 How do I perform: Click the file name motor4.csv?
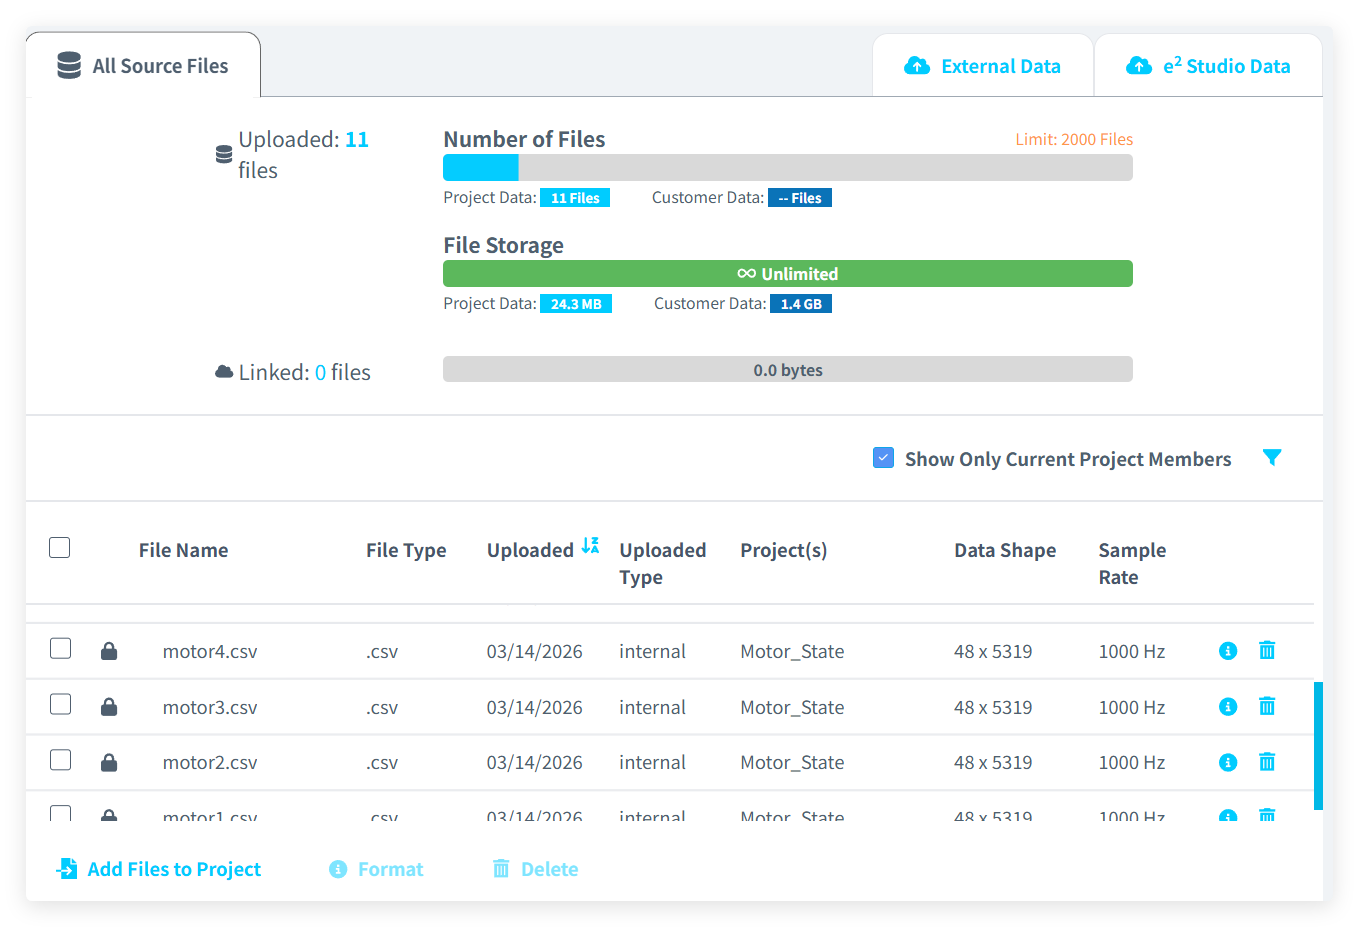tap(210, 651)
